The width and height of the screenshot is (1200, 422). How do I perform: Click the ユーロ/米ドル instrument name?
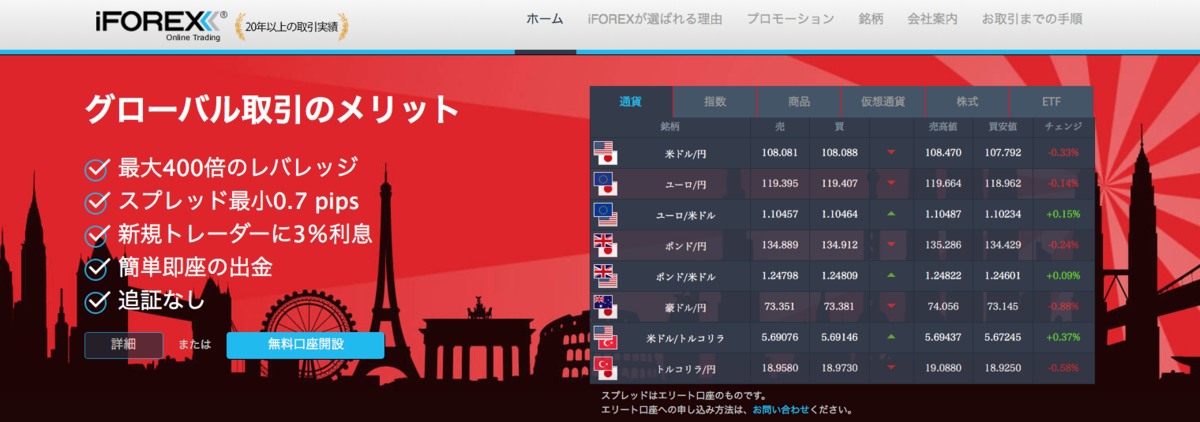[685, 214]
